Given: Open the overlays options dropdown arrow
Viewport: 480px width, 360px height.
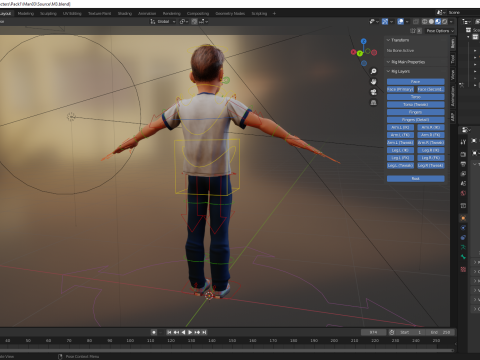Looking at the screenshot, I should click(x=407, y=22).
